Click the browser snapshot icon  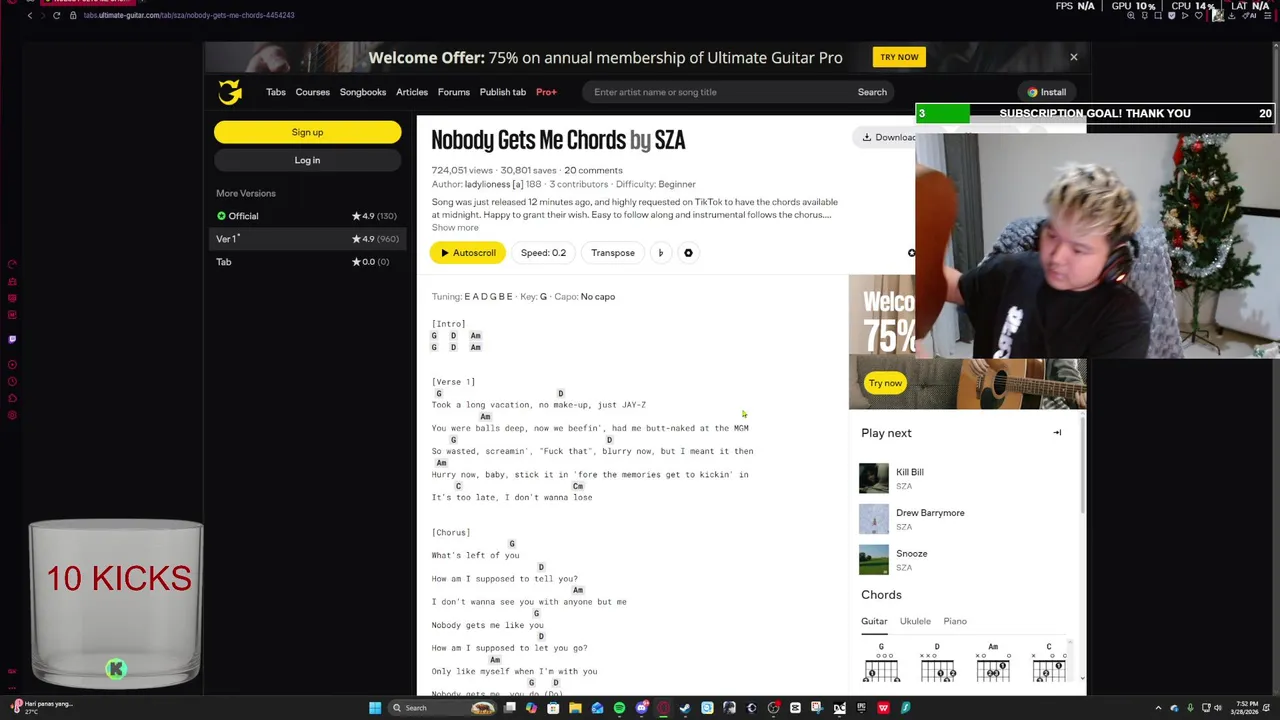(1158, 15)
